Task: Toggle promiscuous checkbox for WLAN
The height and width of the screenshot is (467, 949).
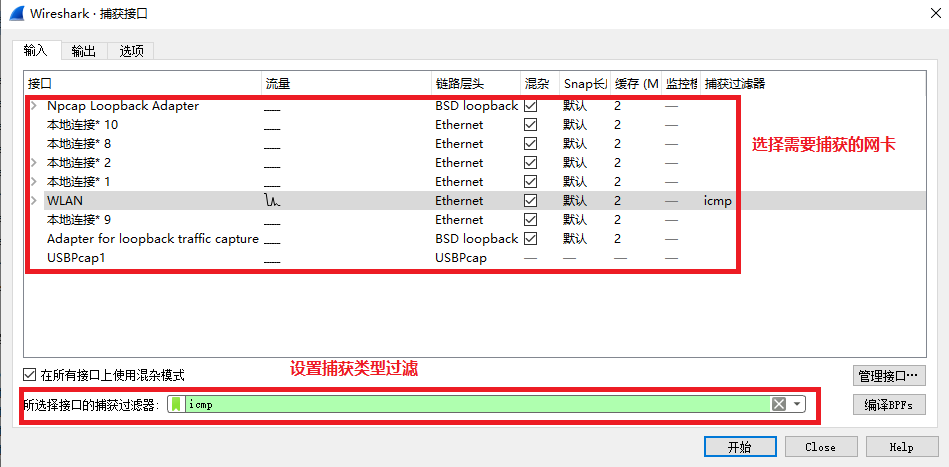Action: point(531,201)
